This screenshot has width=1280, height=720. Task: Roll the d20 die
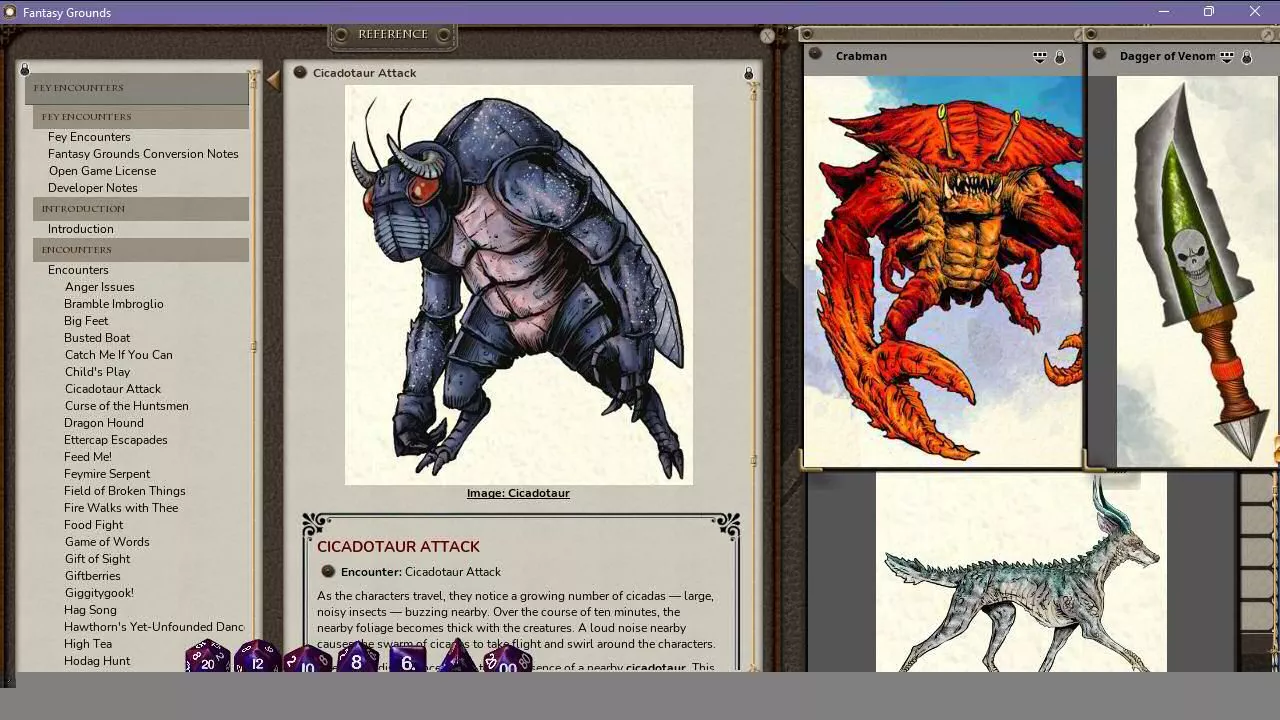pyautogui.click(x=208, y=658)
